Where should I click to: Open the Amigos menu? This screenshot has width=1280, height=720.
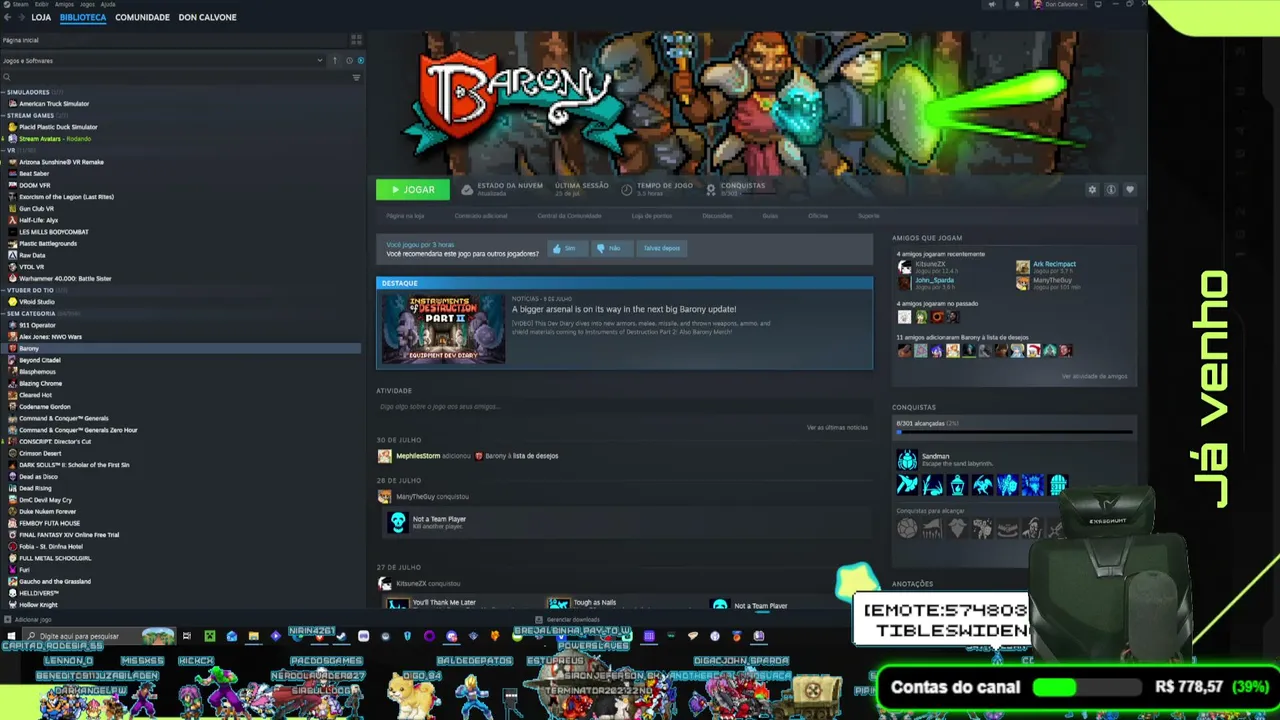64,4
